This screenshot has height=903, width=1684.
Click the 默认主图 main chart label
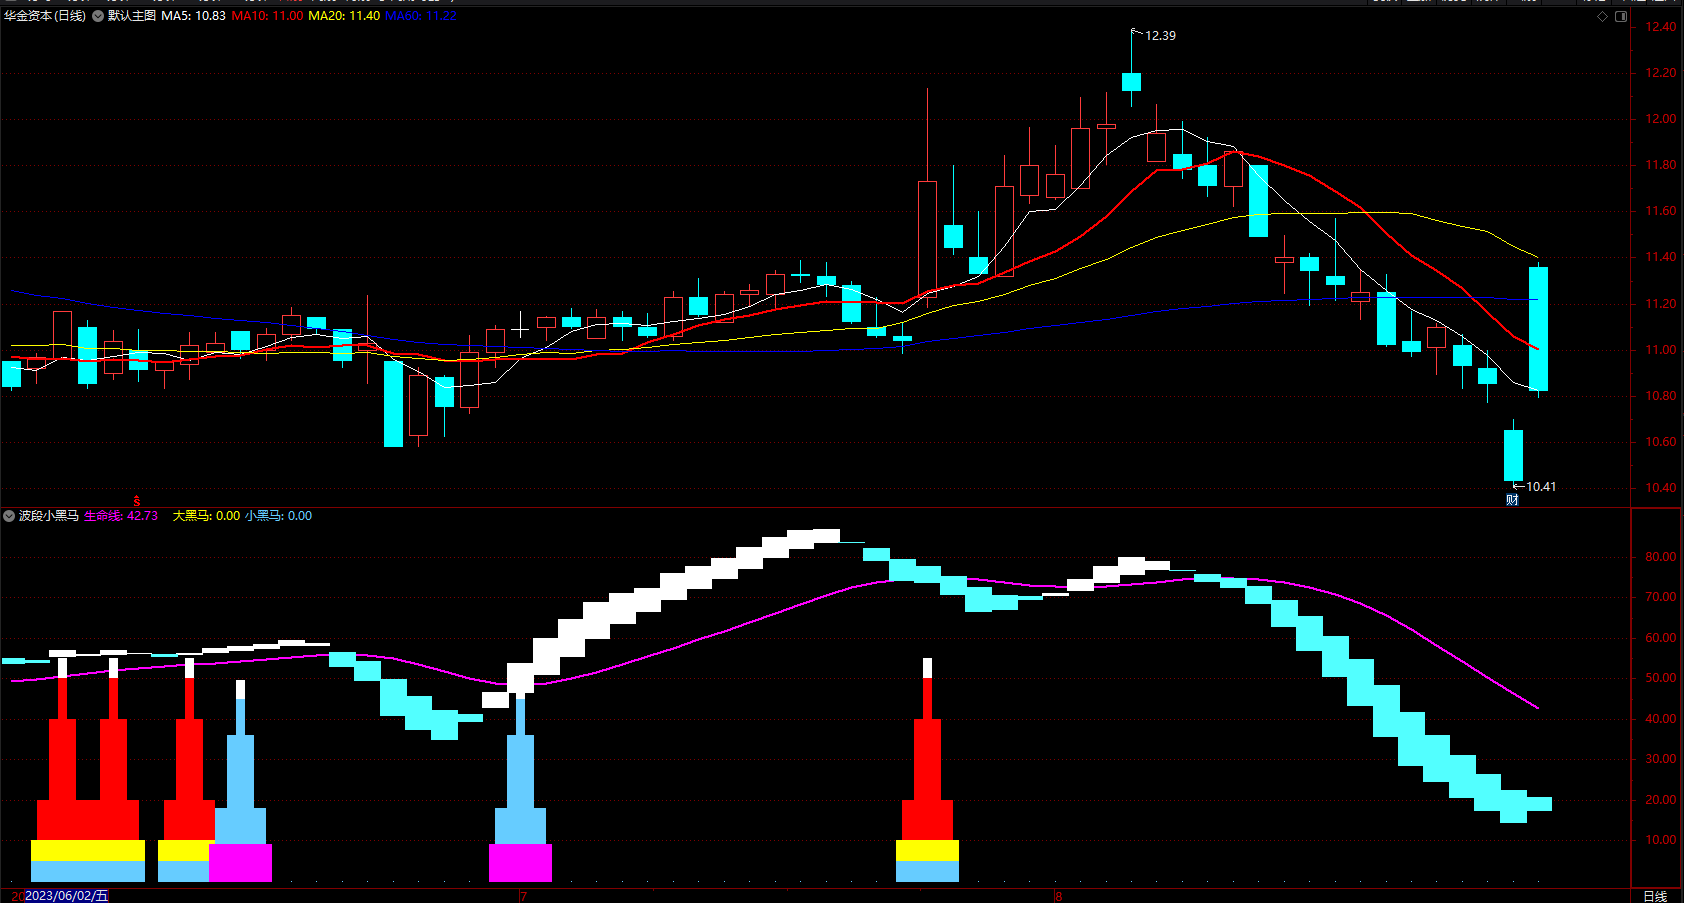(x=132, y=16)
